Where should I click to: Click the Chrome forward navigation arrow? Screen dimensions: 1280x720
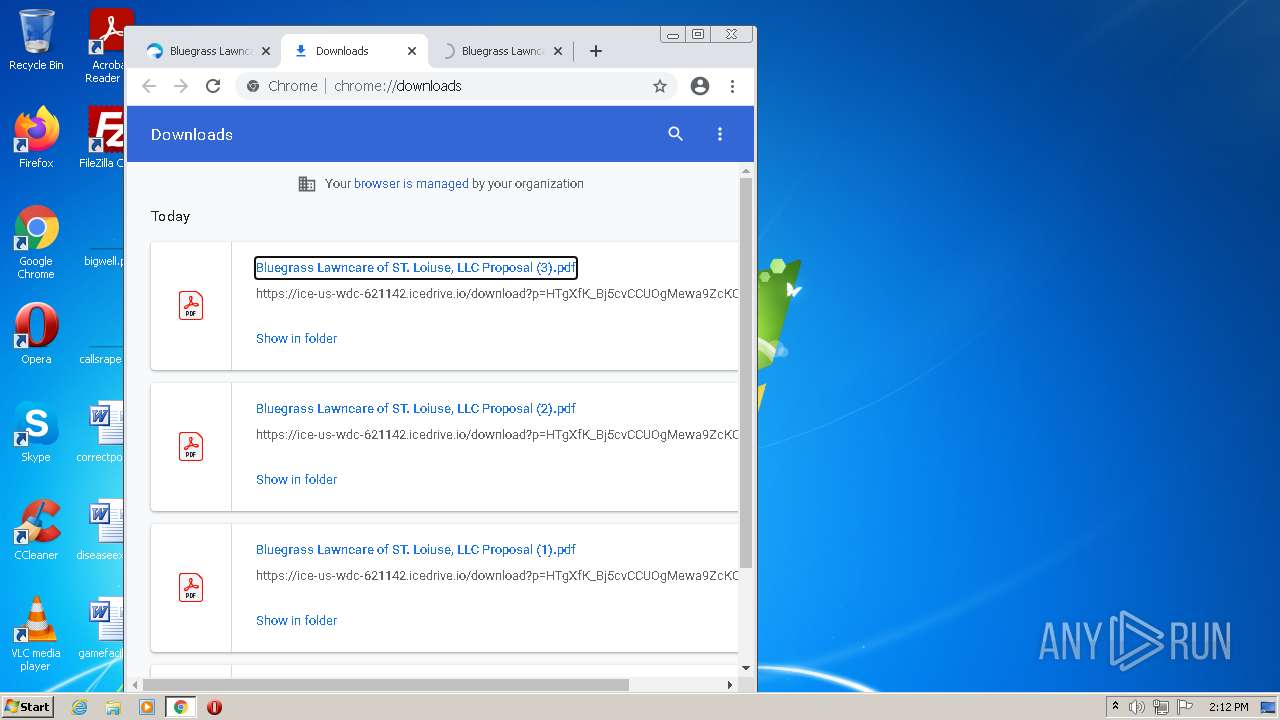click(x=181, y=86)
